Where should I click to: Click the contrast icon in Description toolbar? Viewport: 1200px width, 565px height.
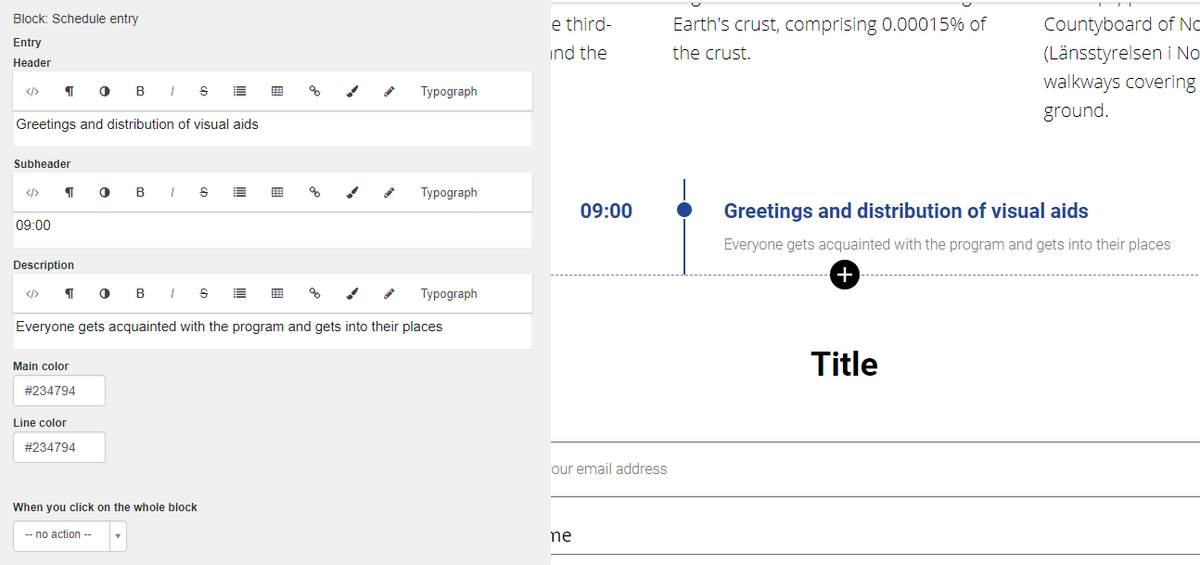pos(104,293)
